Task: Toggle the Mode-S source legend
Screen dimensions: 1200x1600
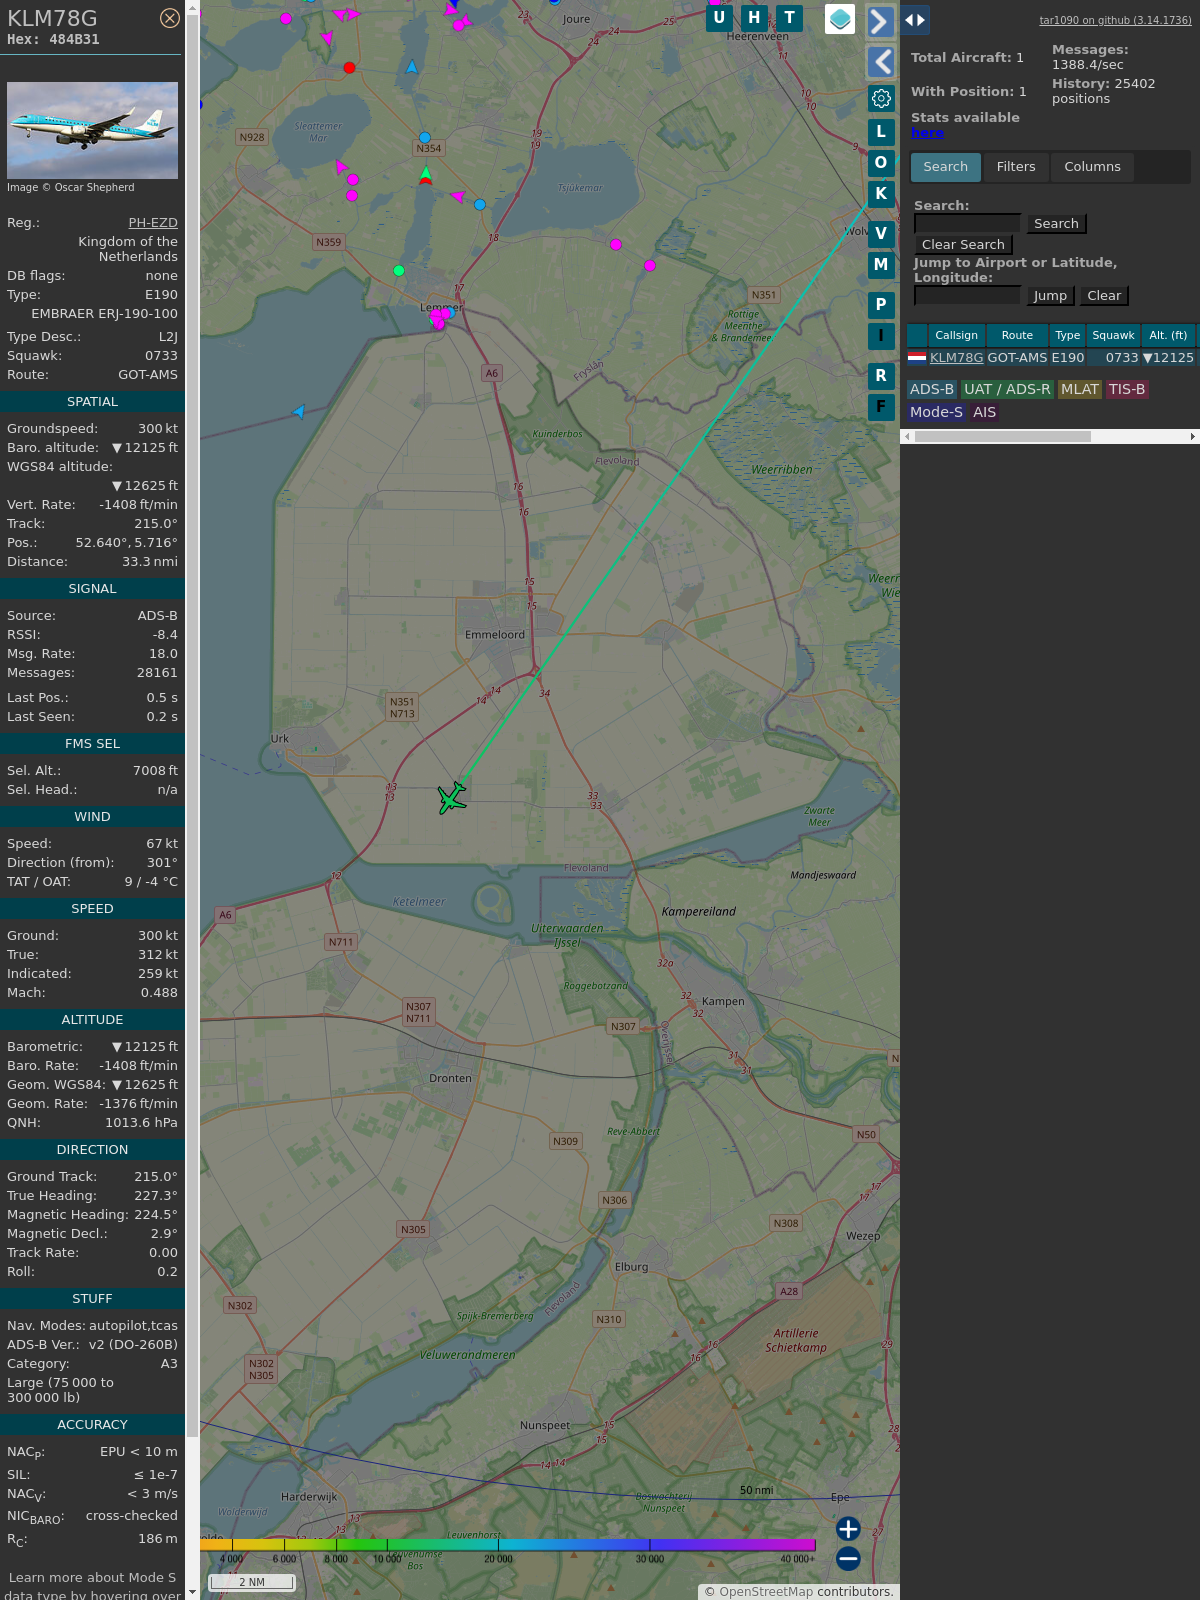Action: (x=936, y=412)
